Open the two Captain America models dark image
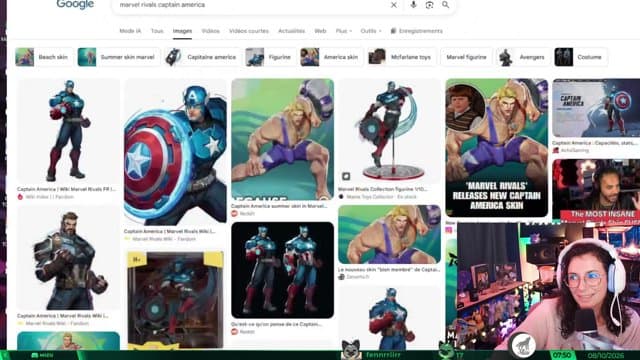The width and height of the screenshot is (640, 360). (282, 270)
